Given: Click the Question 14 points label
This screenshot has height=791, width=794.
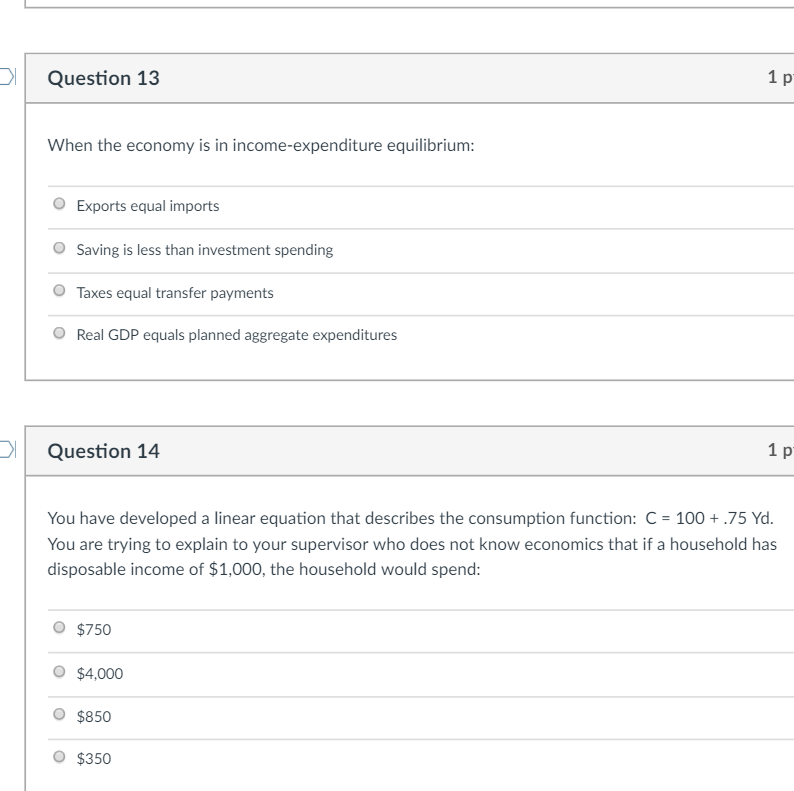Looking at the screenshot, I should point(780,450).
